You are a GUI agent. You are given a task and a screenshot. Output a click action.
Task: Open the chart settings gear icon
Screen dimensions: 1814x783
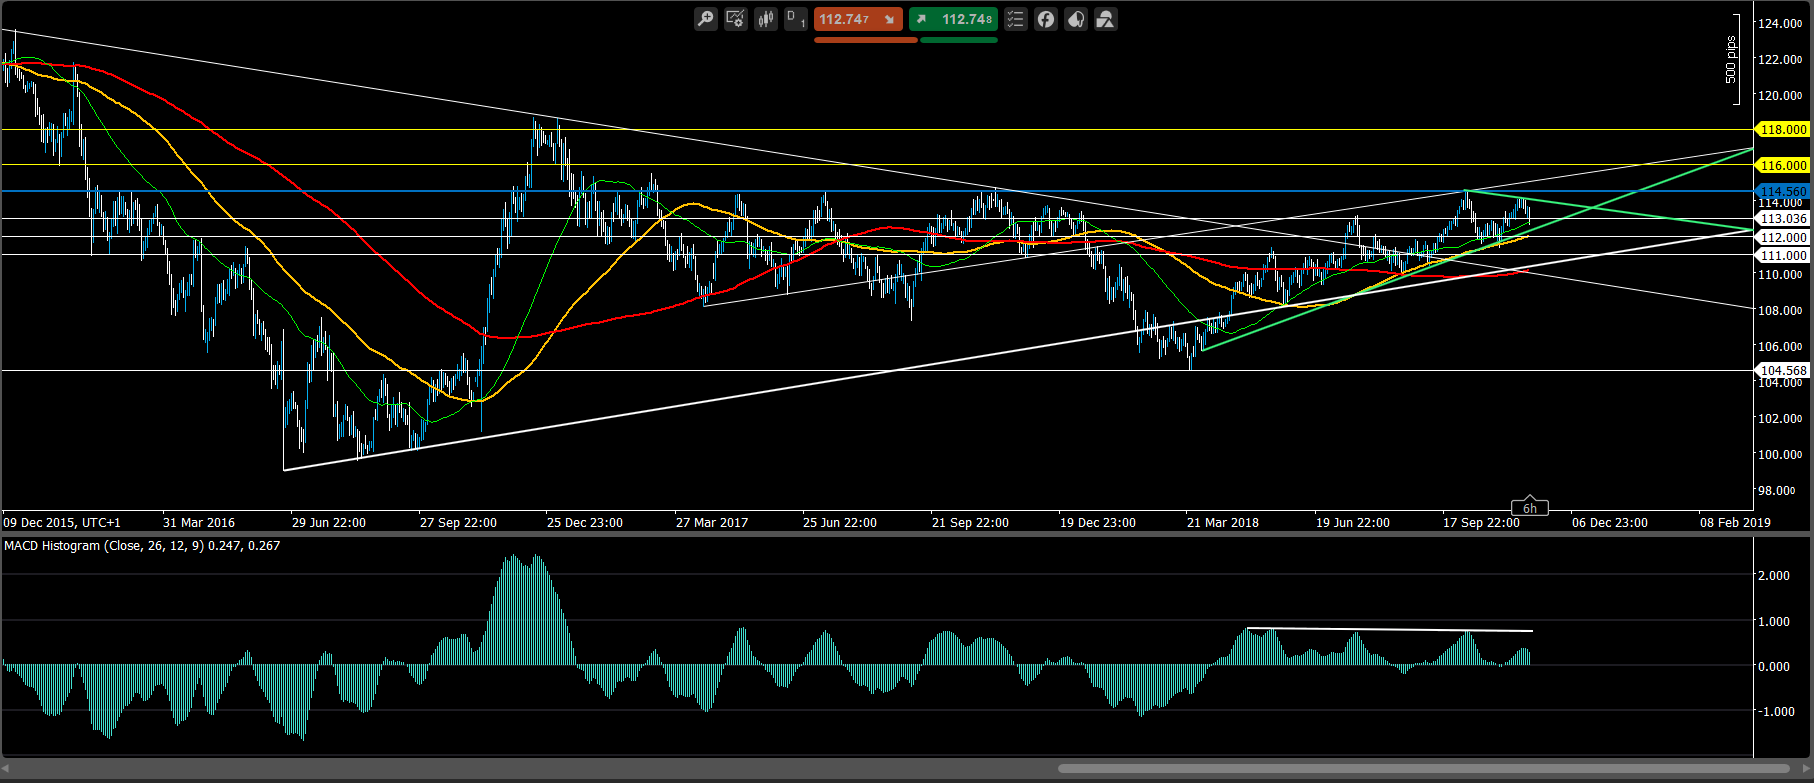click(736, 19)
